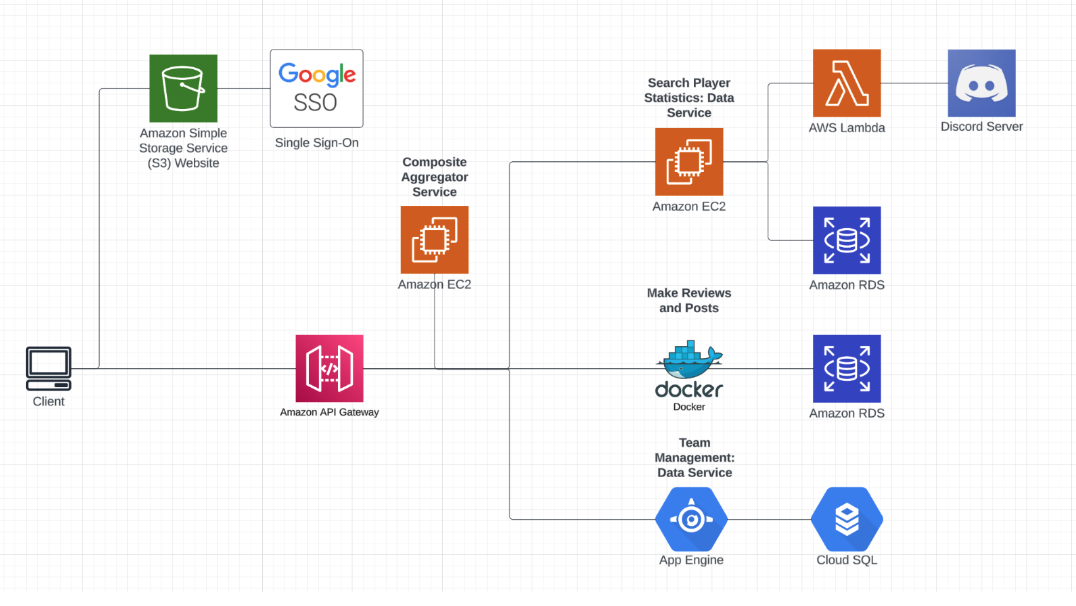Image resolution: width=1076 pixels, height=606 pixels.
Task: Click the 'Amazon API Gateway' caption
Action: 329,412
